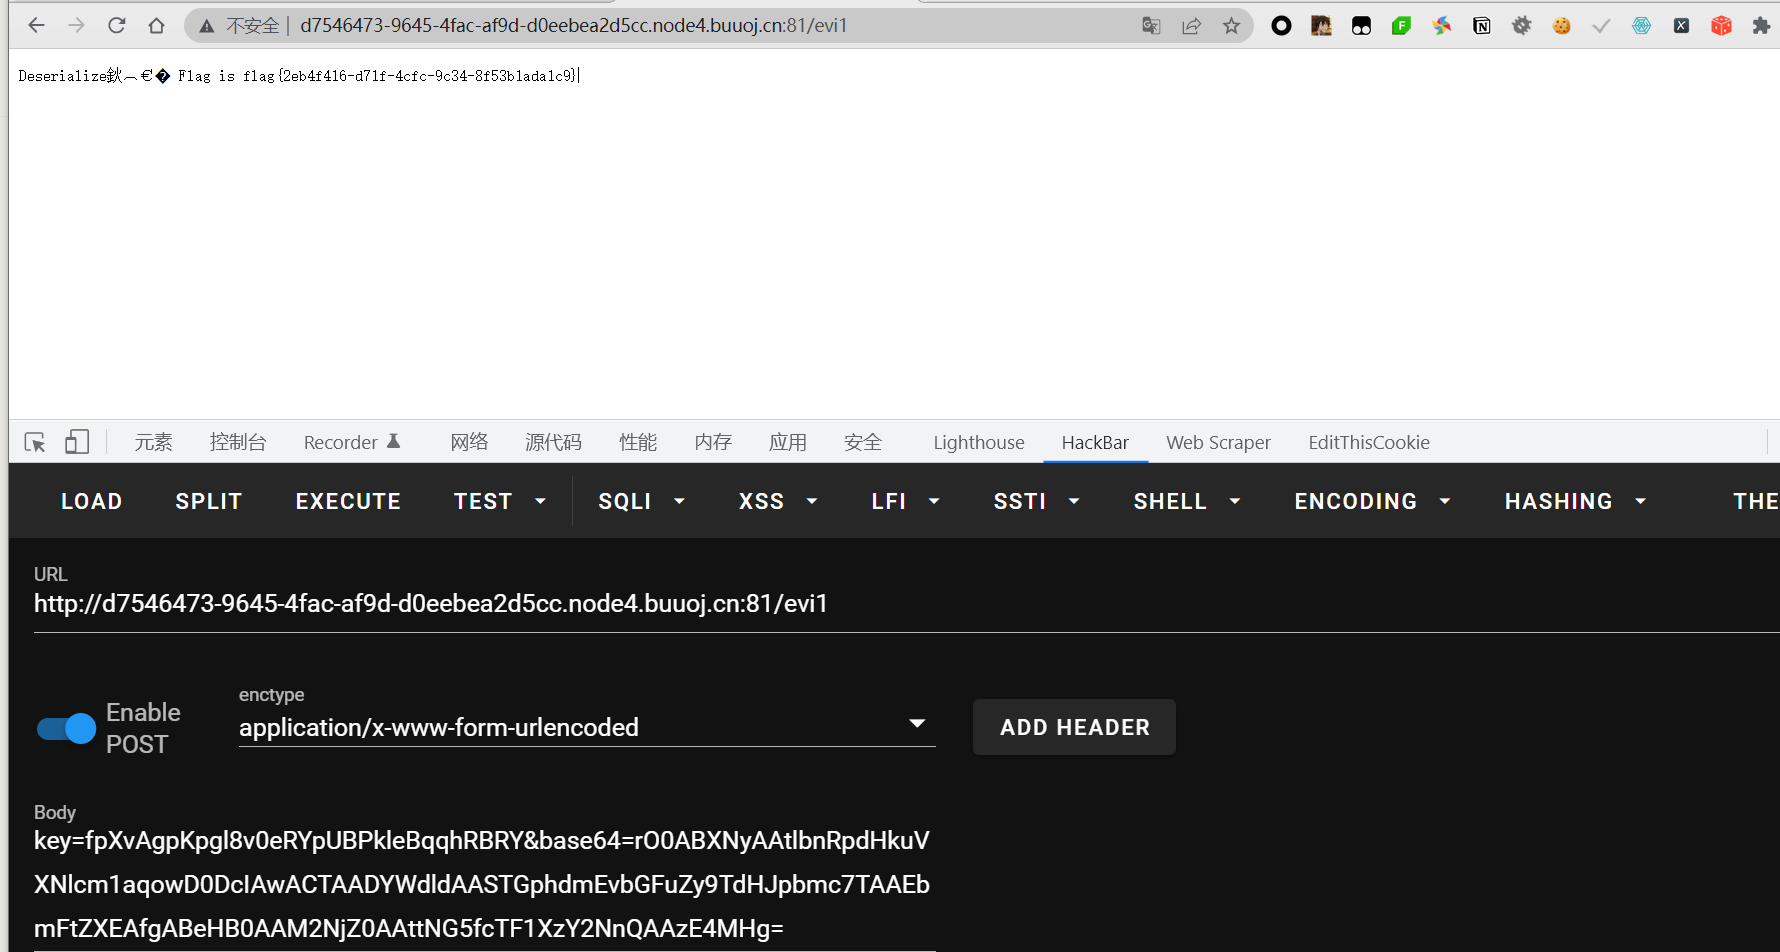Expand the TEST dropdown menu

[x=500, y=501]
